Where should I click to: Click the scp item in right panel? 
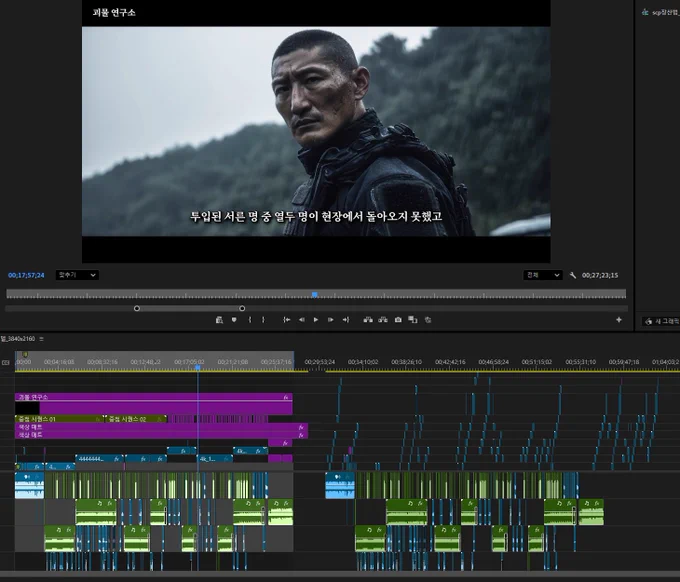click(x=660, y=12)
